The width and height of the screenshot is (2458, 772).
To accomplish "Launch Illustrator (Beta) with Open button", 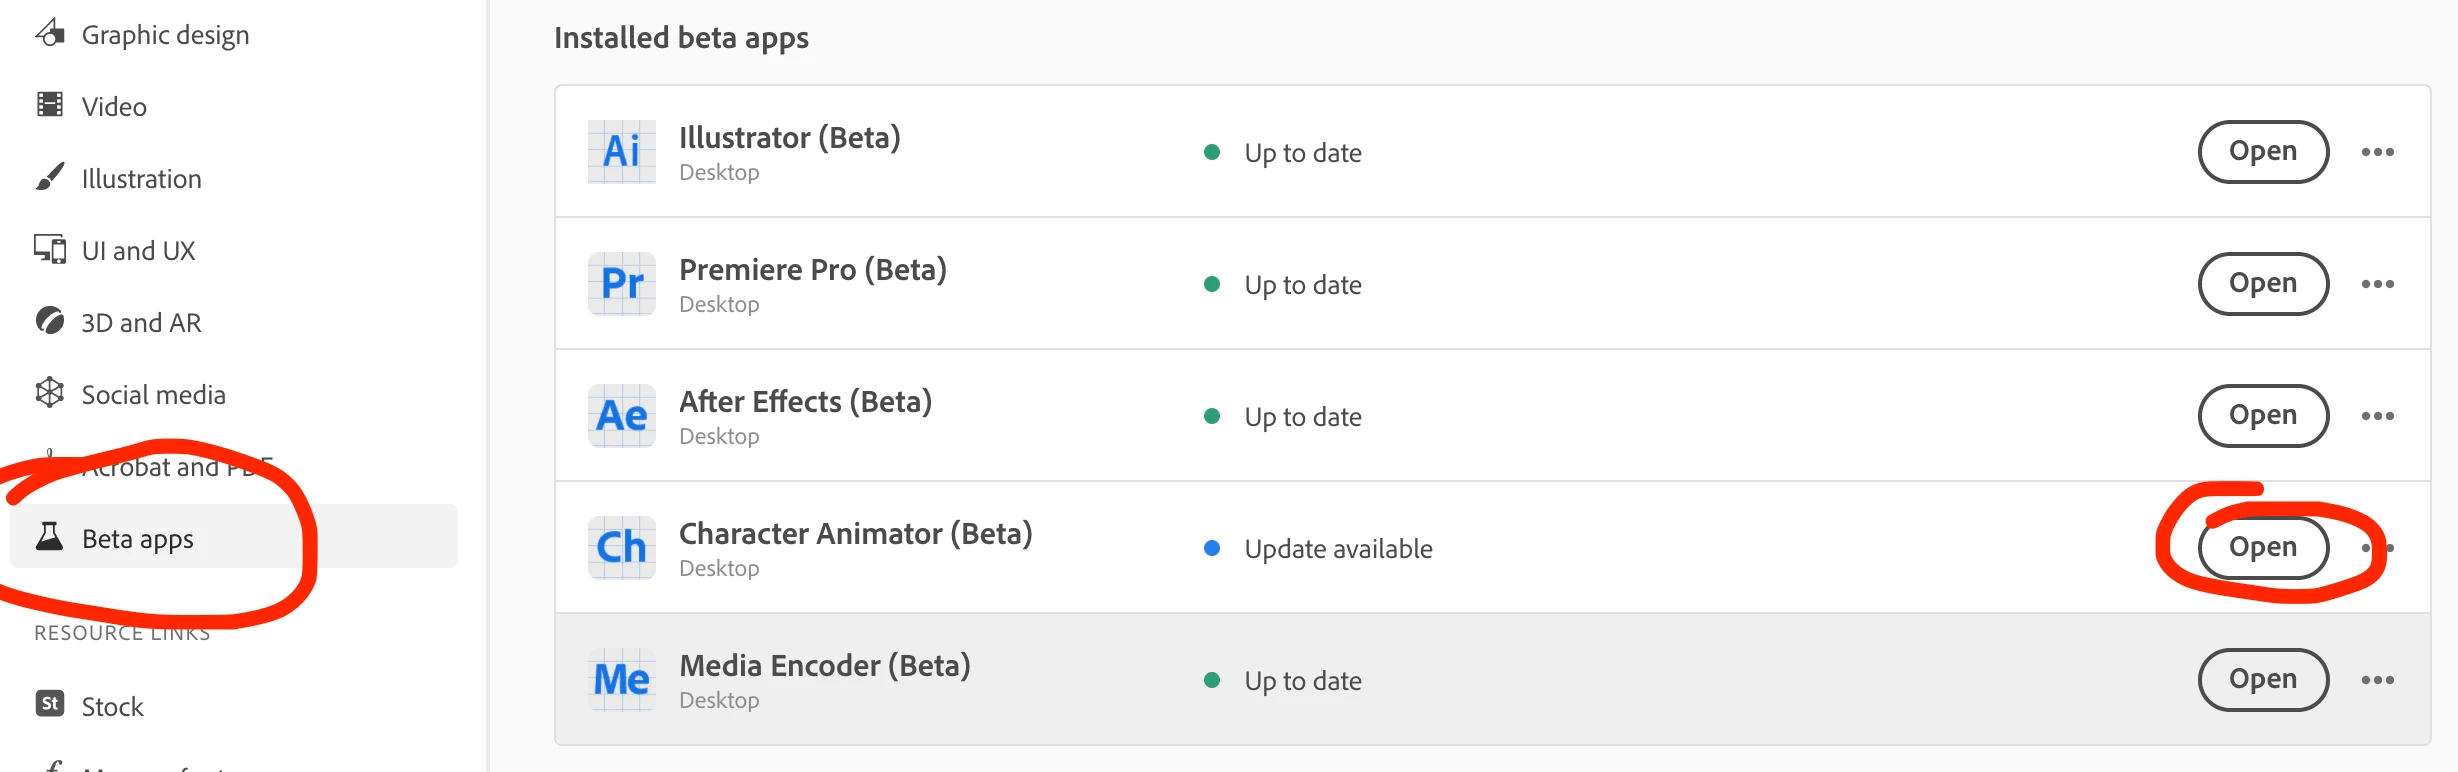I will 2262,152.
